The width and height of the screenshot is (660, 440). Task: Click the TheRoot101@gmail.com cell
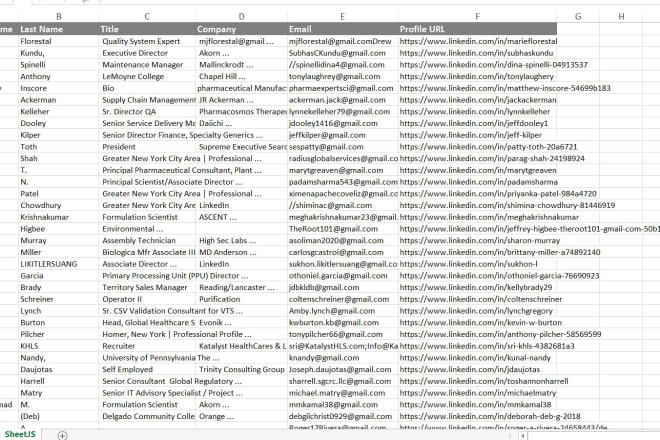pos(343,229)
